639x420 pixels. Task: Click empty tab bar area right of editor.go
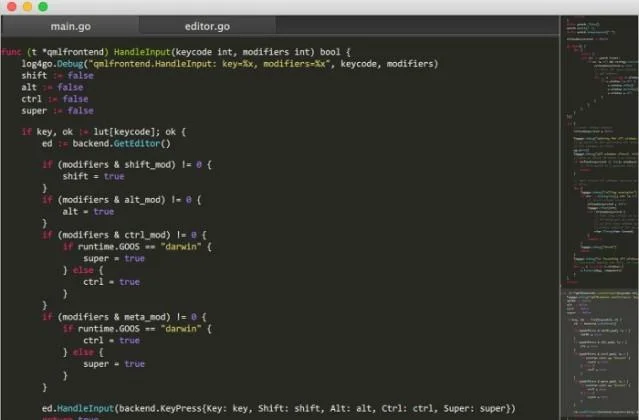point(417,26)
